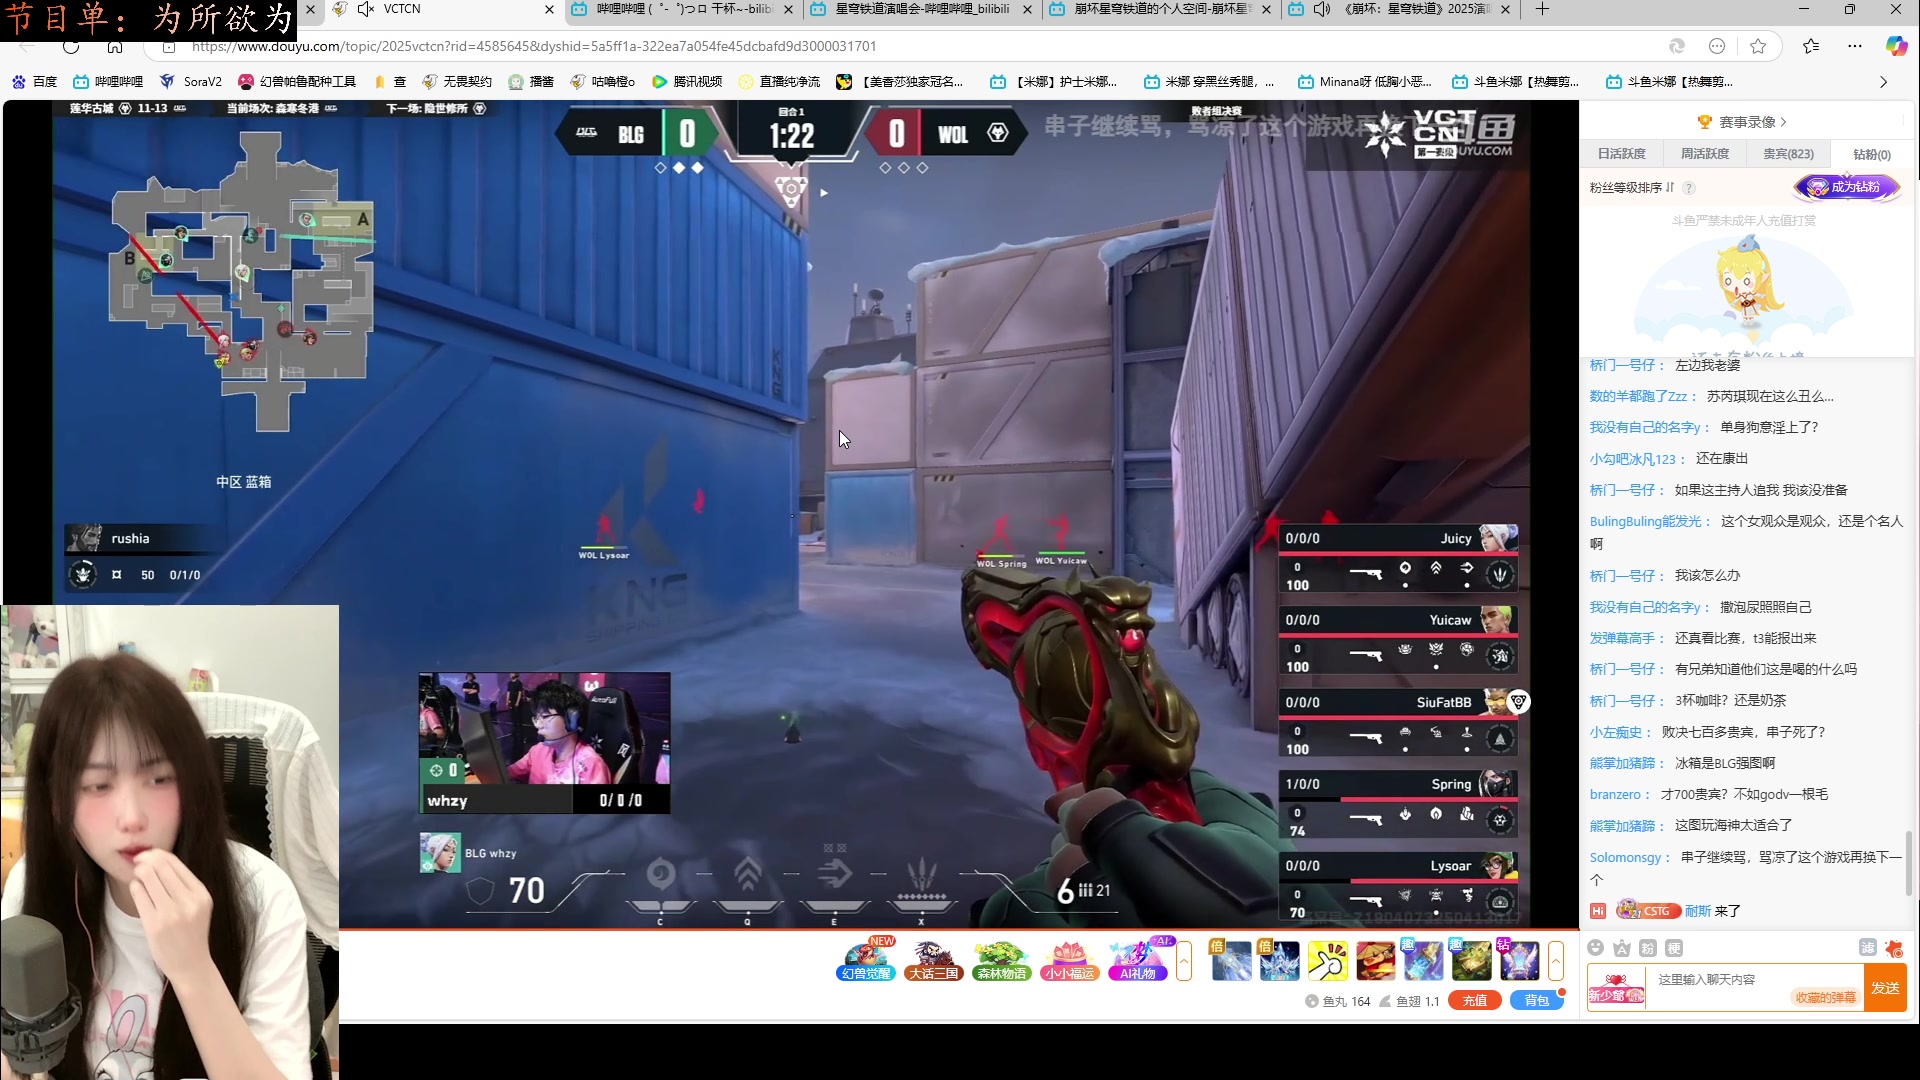Viewport: 1920px width, 1080px height.
Task: Open the emoji picker in chat
Action: 1596,948
